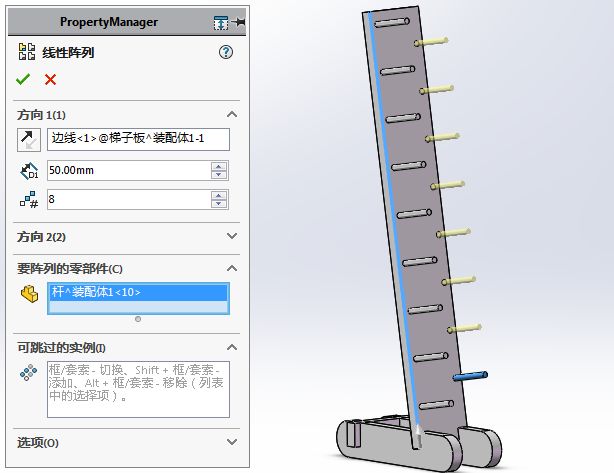
Task: Collapse the 方向 1(1) section
Action: click(232, 114)
